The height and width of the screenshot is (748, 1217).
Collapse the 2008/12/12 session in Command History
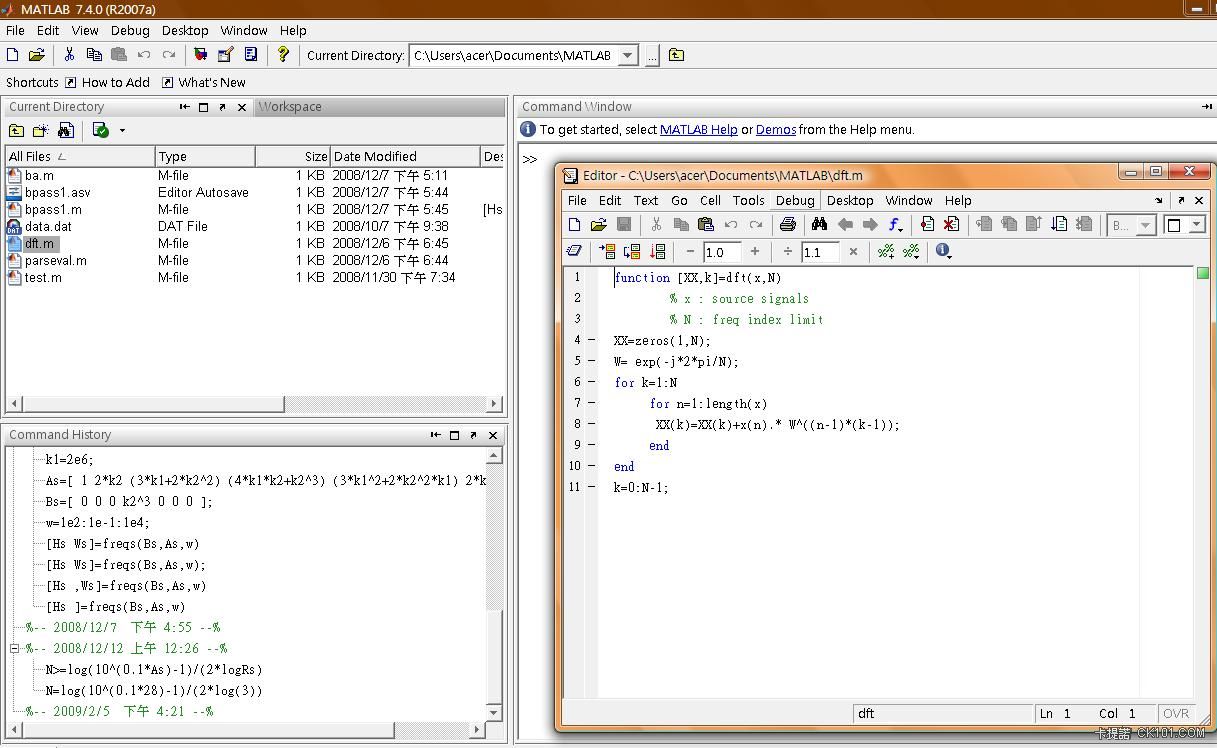tap(15, 648)
